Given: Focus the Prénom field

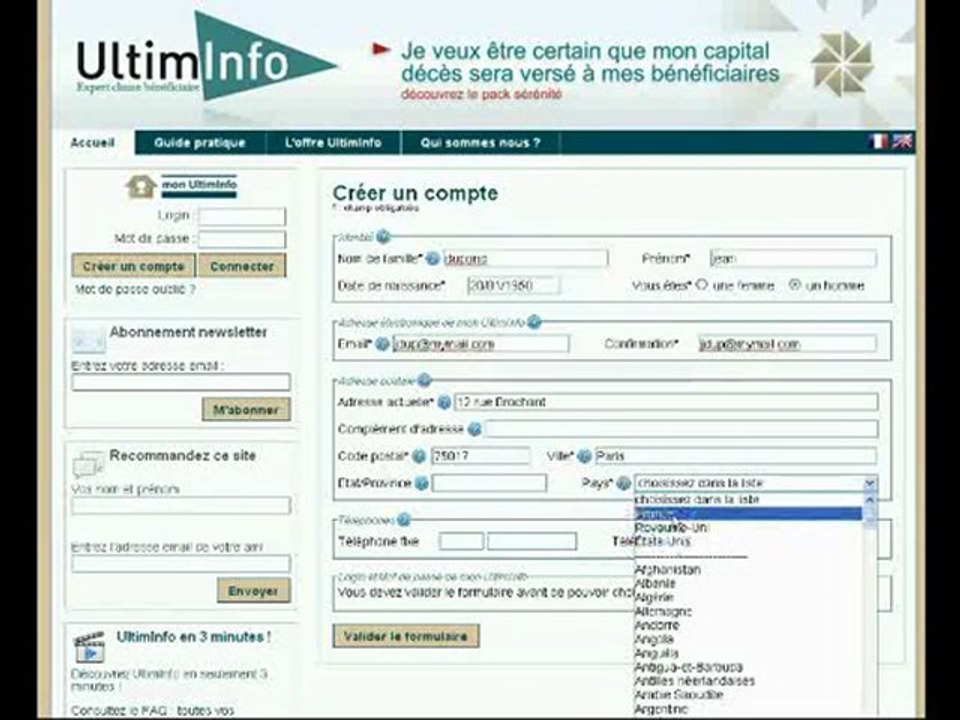Looking at the screenshot, I should click(793, 258).
